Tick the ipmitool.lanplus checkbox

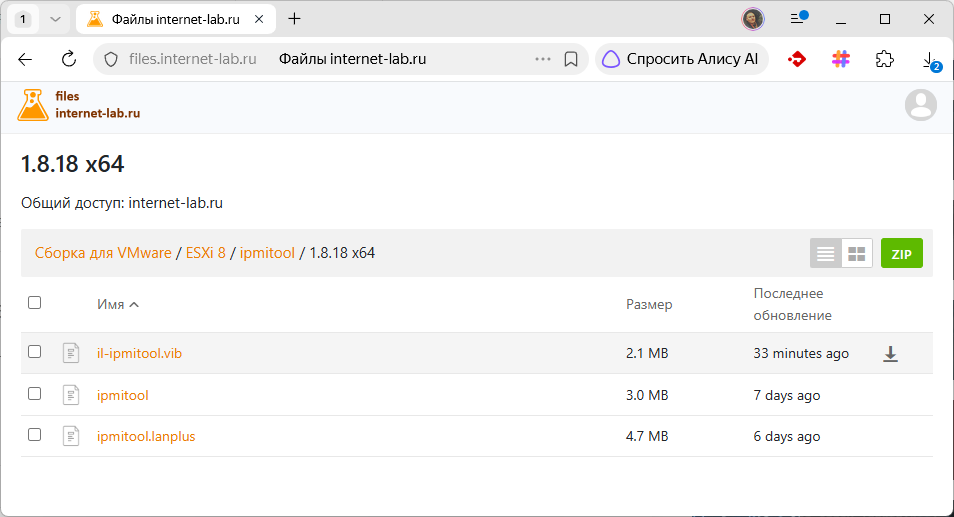click(35, 434)
